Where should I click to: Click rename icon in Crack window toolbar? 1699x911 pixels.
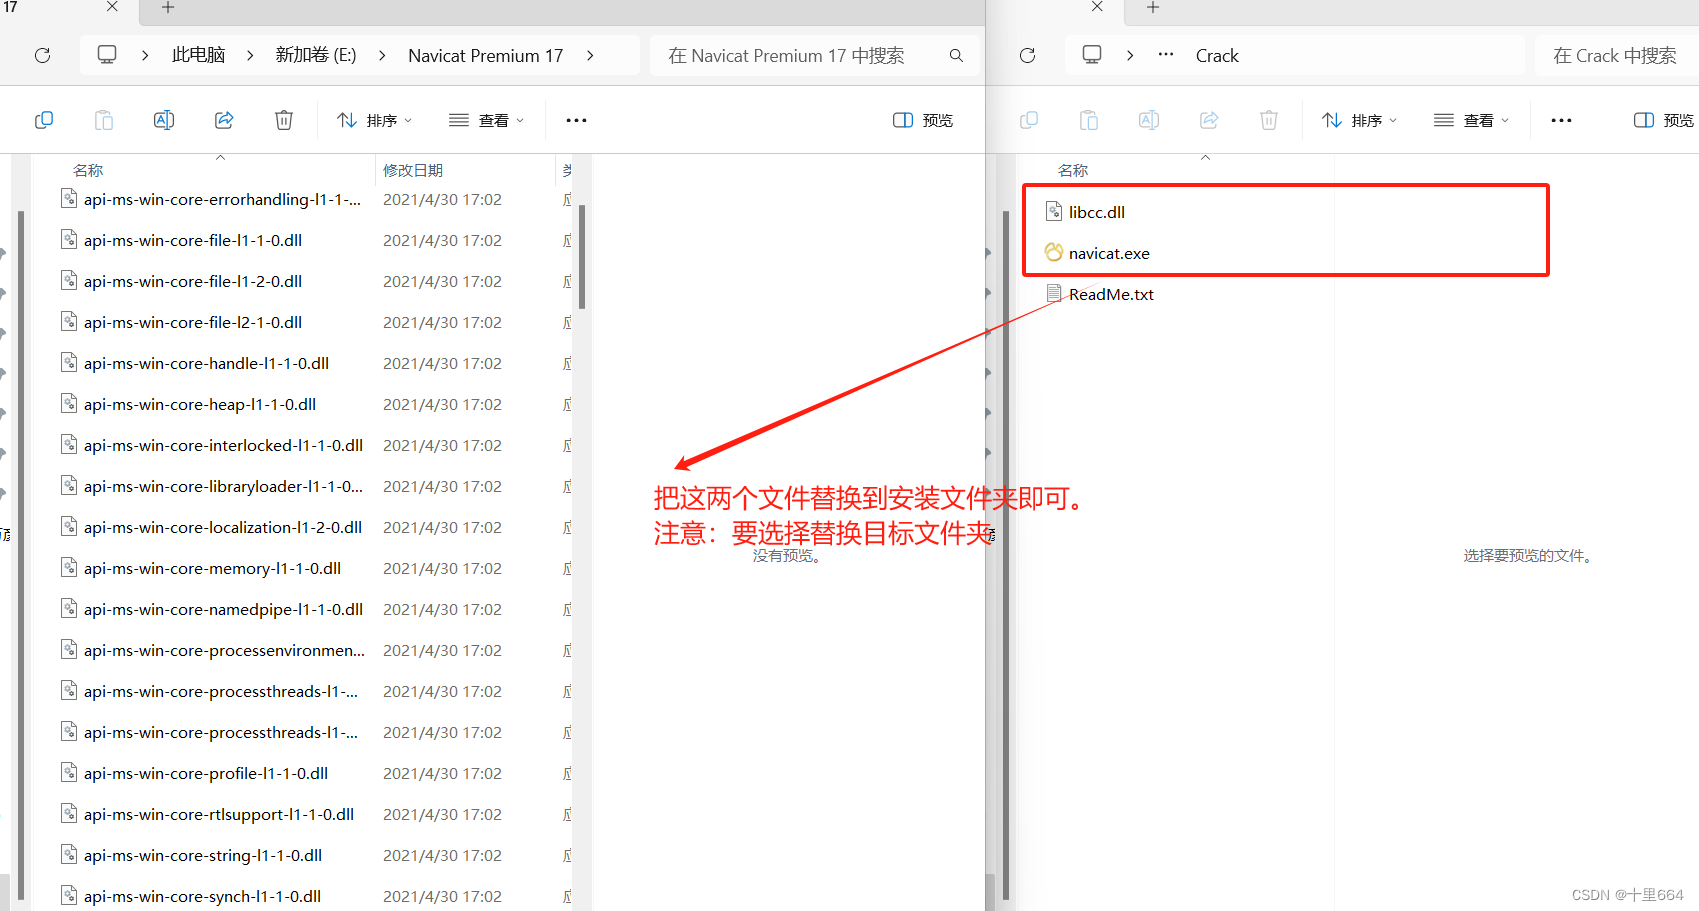(x=1149, y=120)
